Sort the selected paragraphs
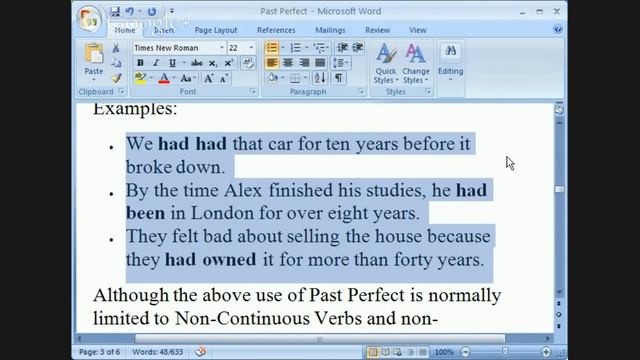This screenshot has width=640, height=360. [320, 78]
